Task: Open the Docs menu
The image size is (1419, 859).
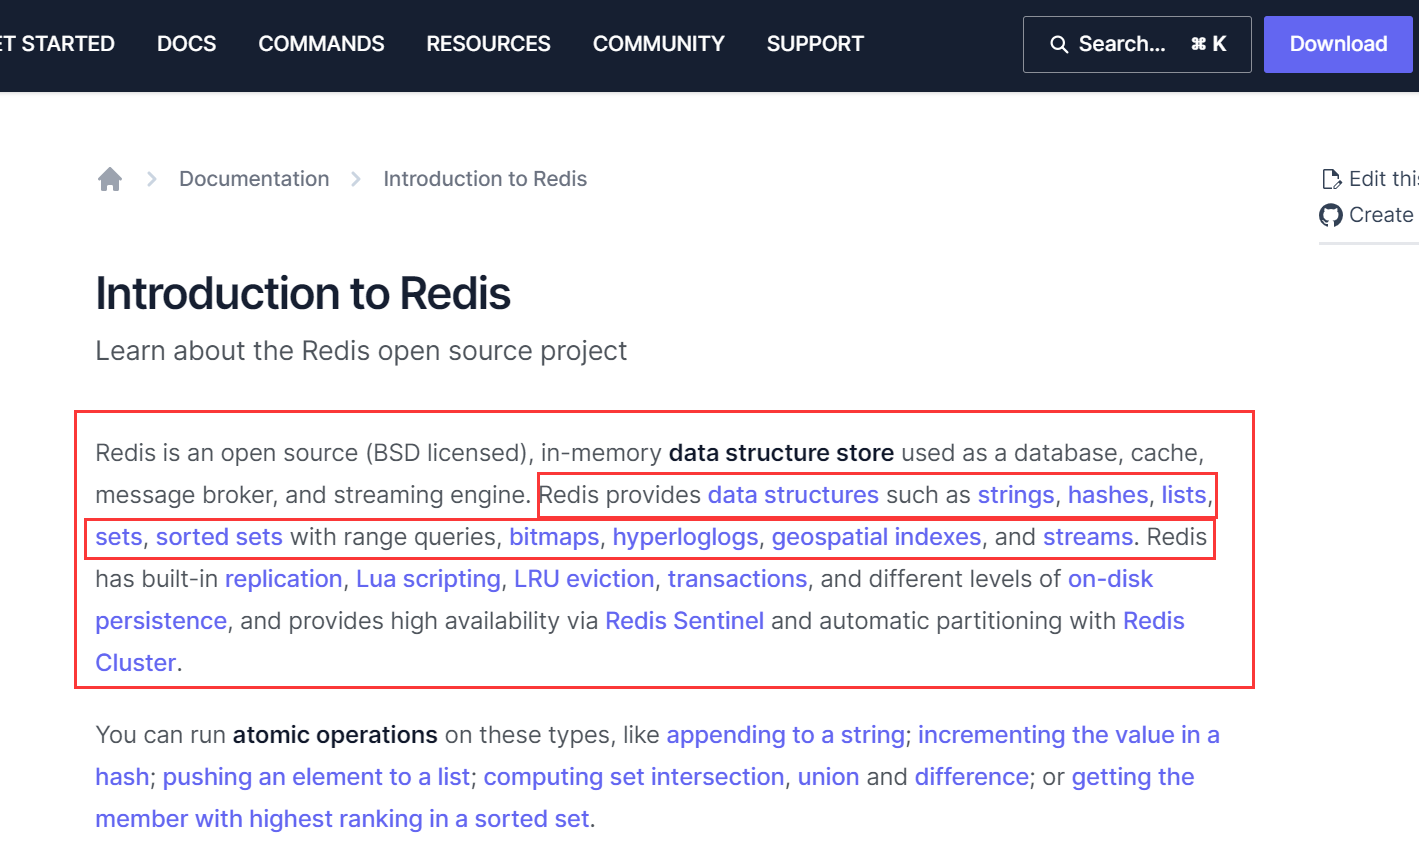Action: 186,44
